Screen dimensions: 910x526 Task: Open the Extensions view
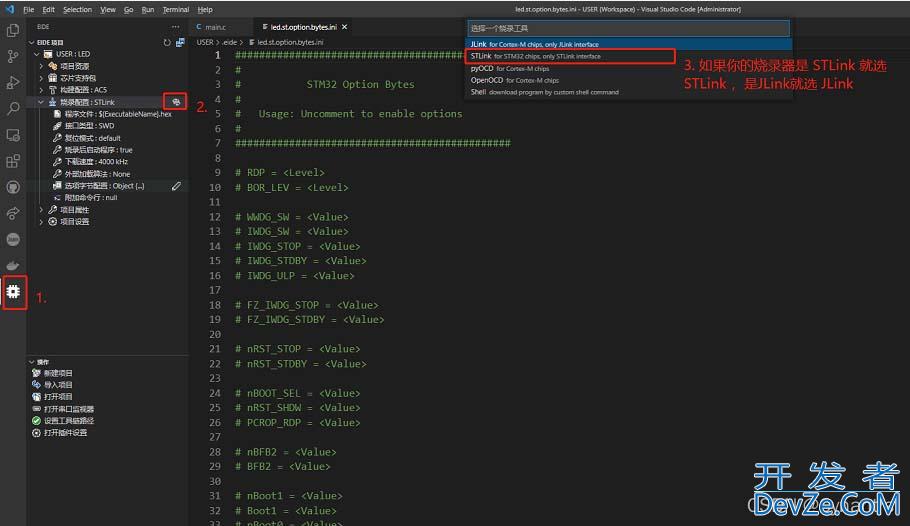pos(13,161)
